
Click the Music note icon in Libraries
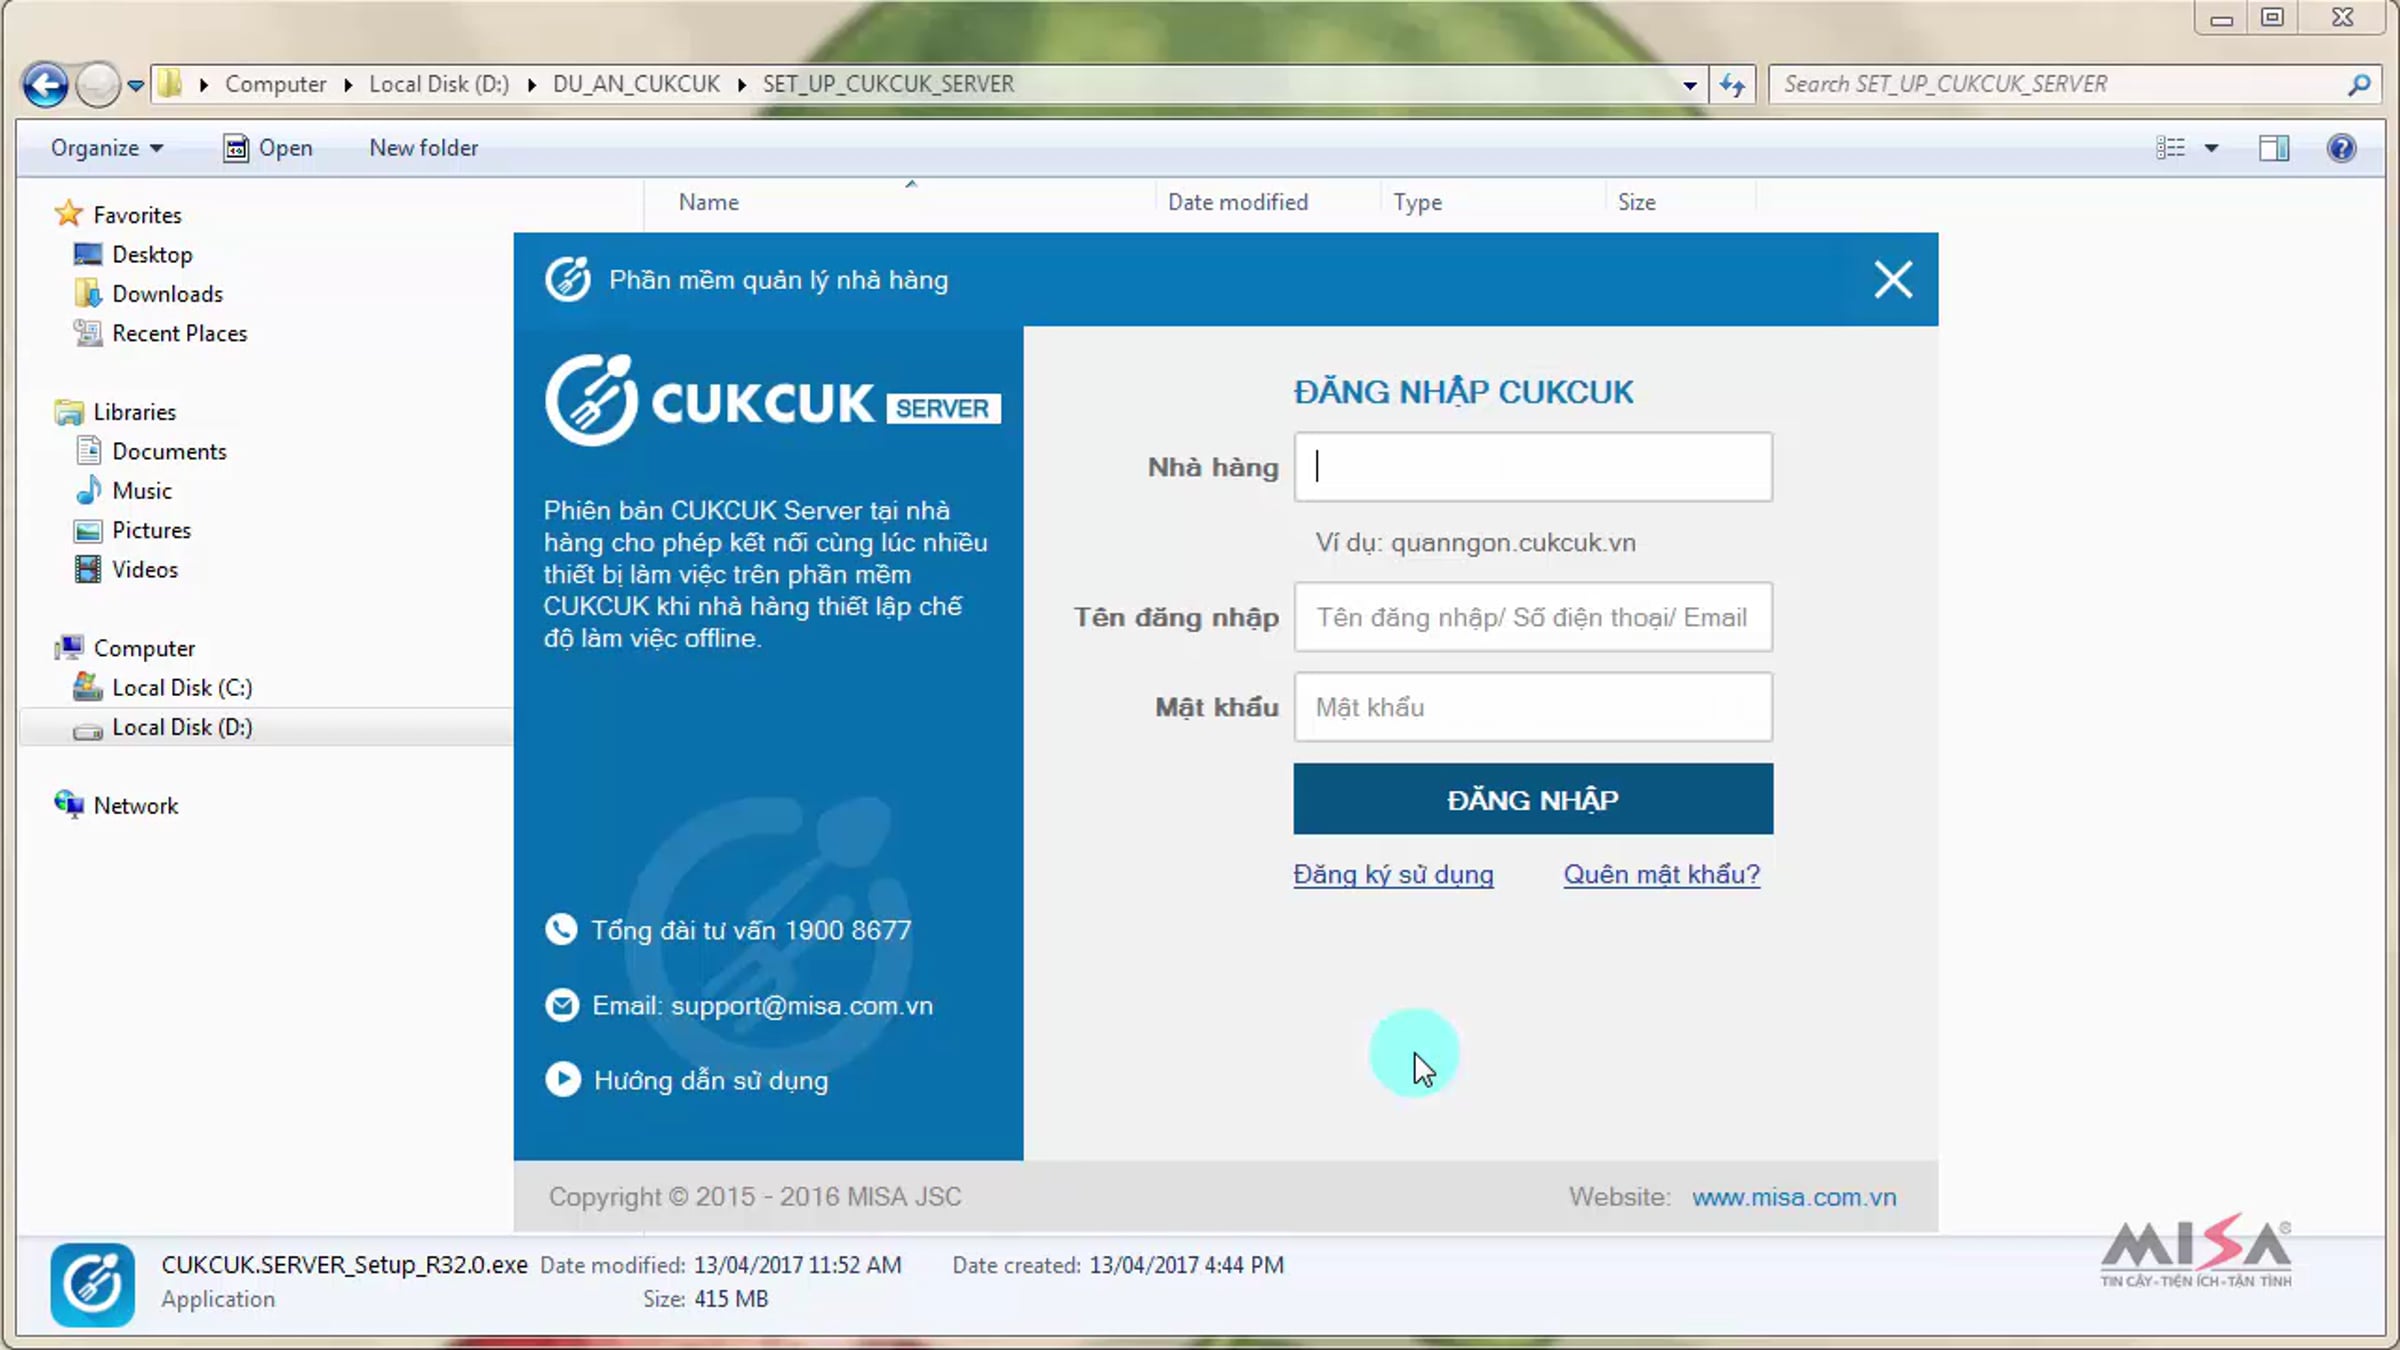88,490
